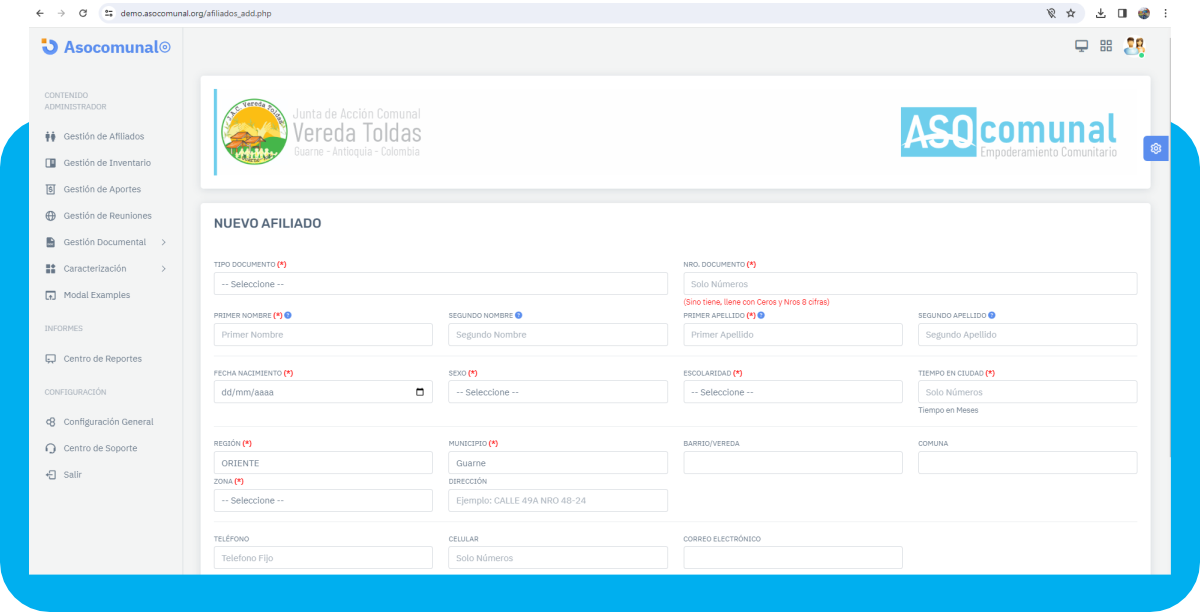Open the blue settings gear tab
This screenshot has width=1200, height=612.
click(x=1155, y=148)
